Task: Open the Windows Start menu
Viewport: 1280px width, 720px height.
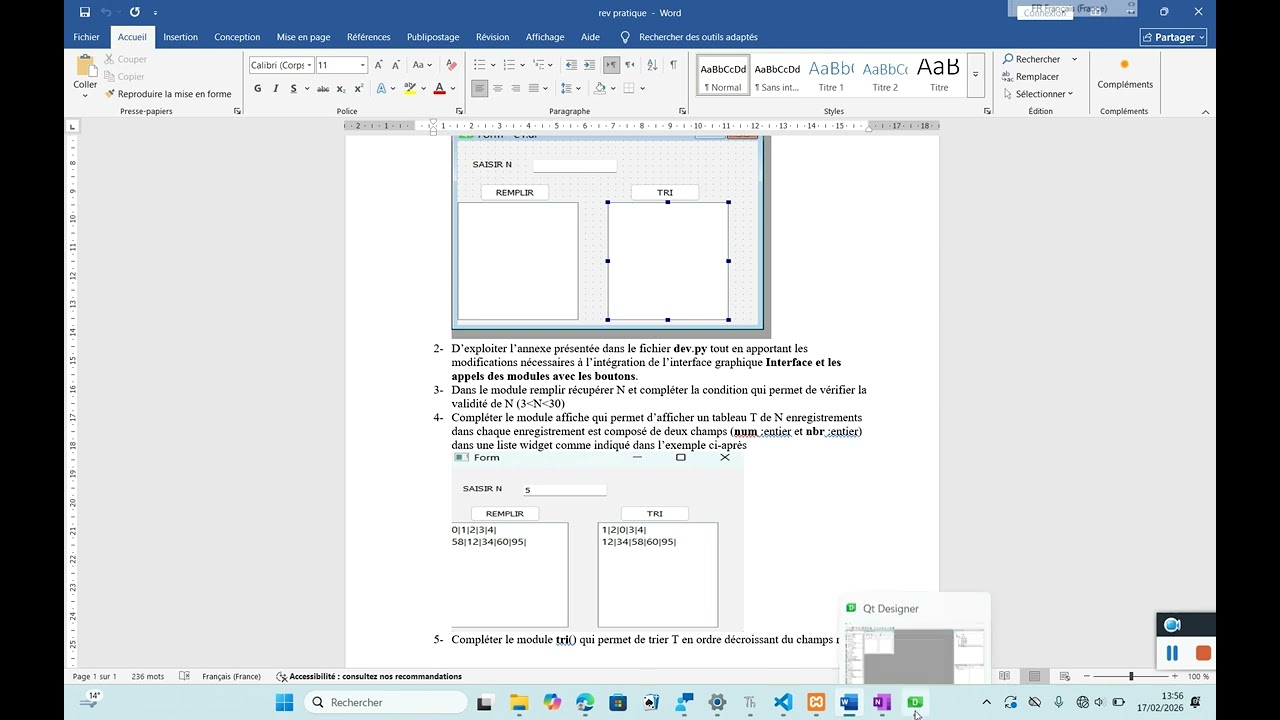Action: pyautogui.click(x=284, y=702)
